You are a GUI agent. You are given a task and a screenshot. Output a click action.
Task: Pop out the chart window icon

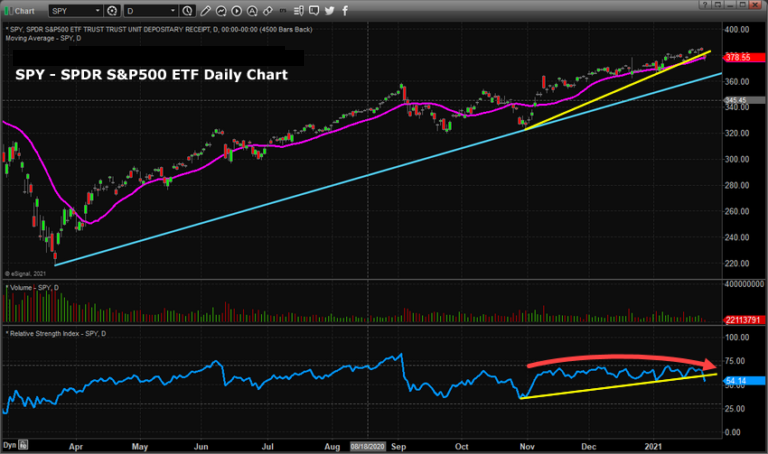pyautogui.click(x=718, y=5)
